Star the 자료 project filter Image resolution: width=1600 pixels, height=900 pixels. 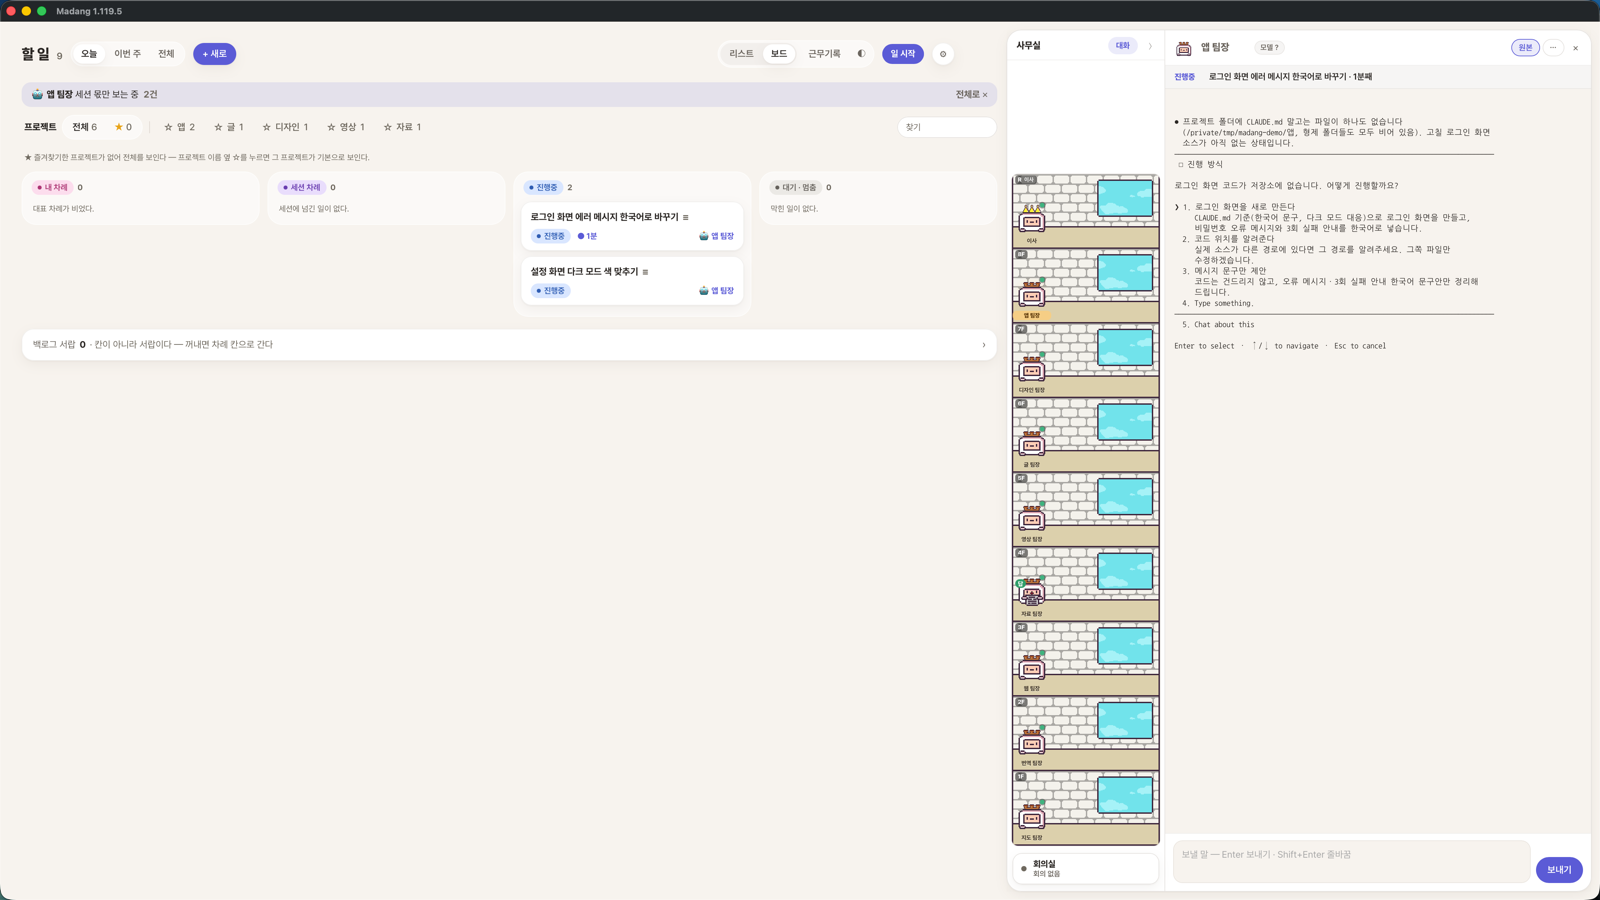pos(388,127)
